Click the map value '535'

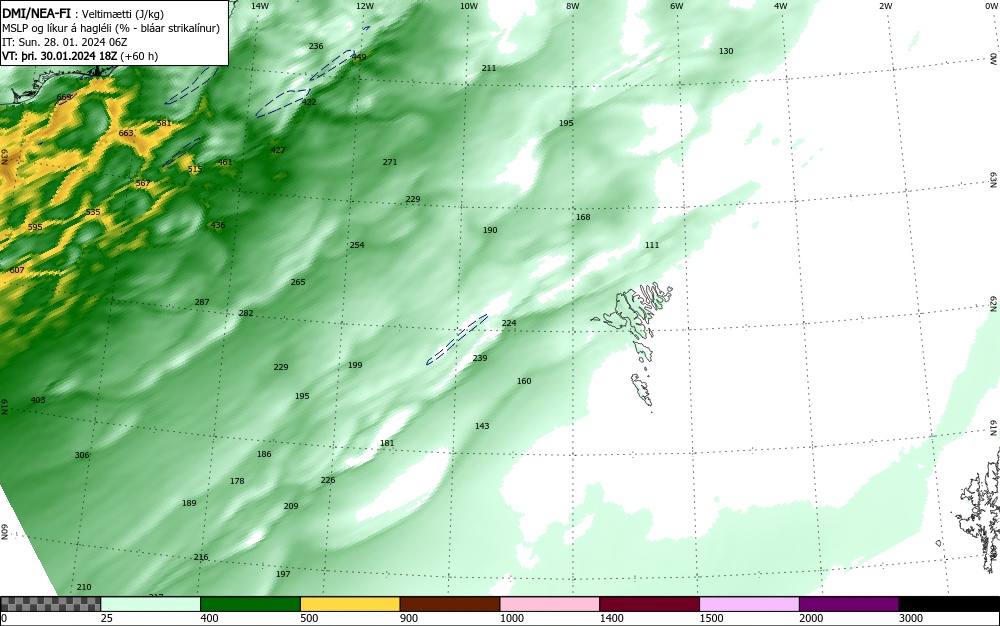(x=93, y=212)
